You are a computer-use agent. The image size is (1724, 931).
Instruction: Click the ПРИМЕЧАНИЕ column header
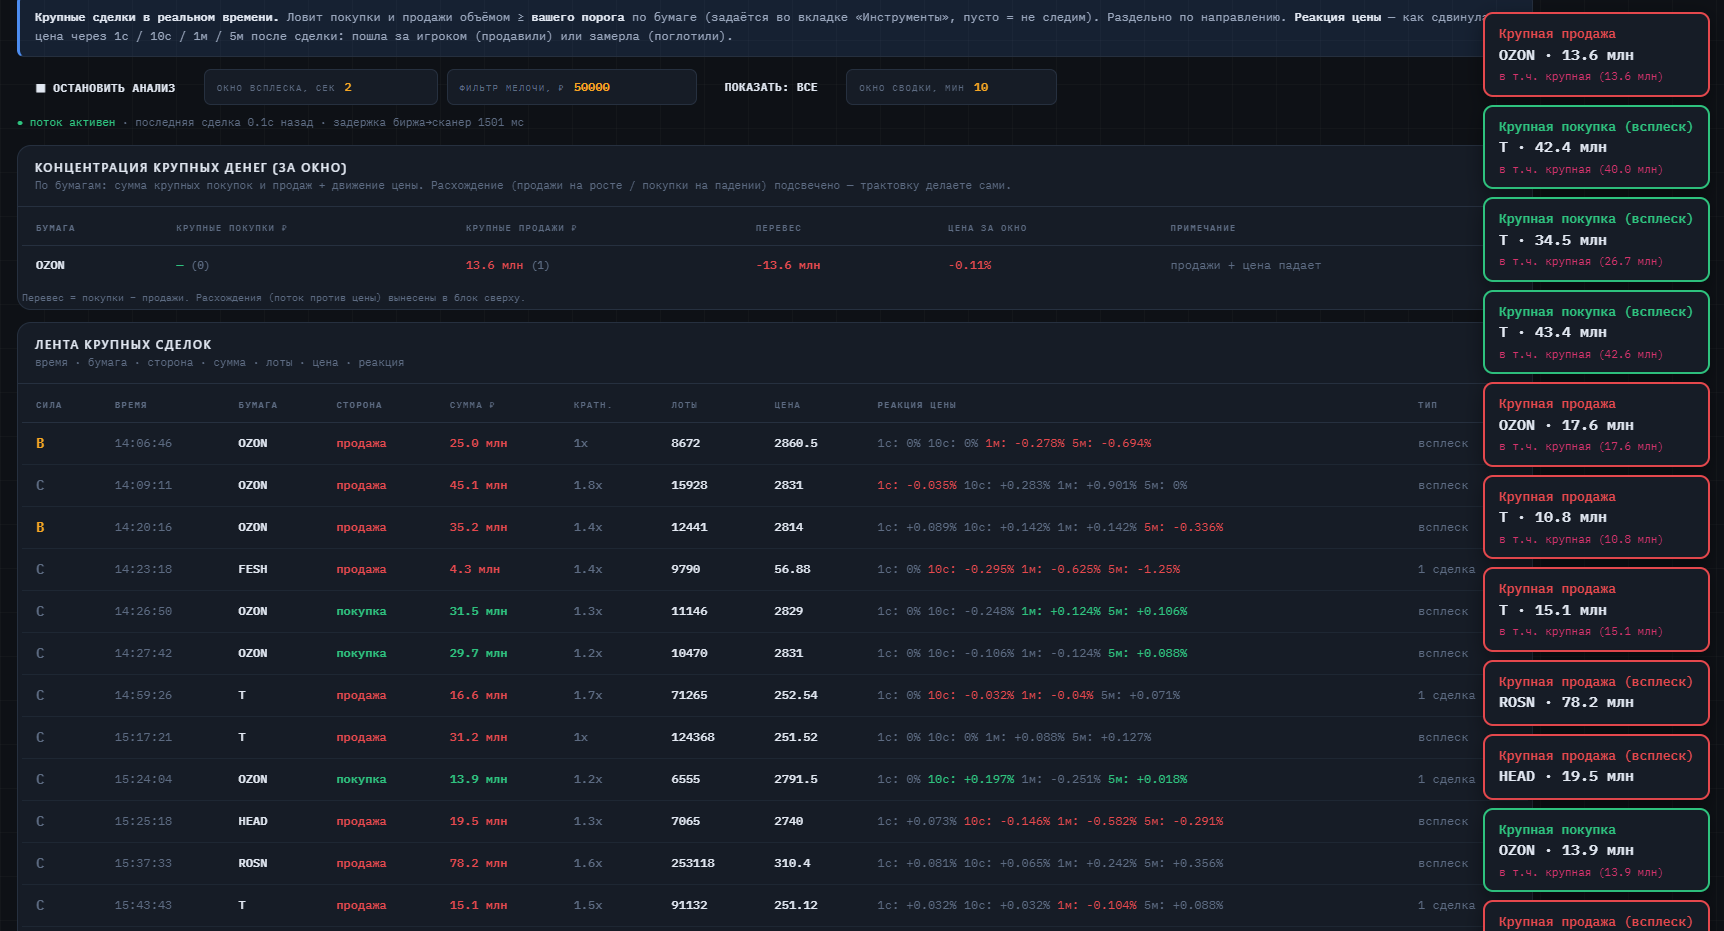tap(1203, 228)
